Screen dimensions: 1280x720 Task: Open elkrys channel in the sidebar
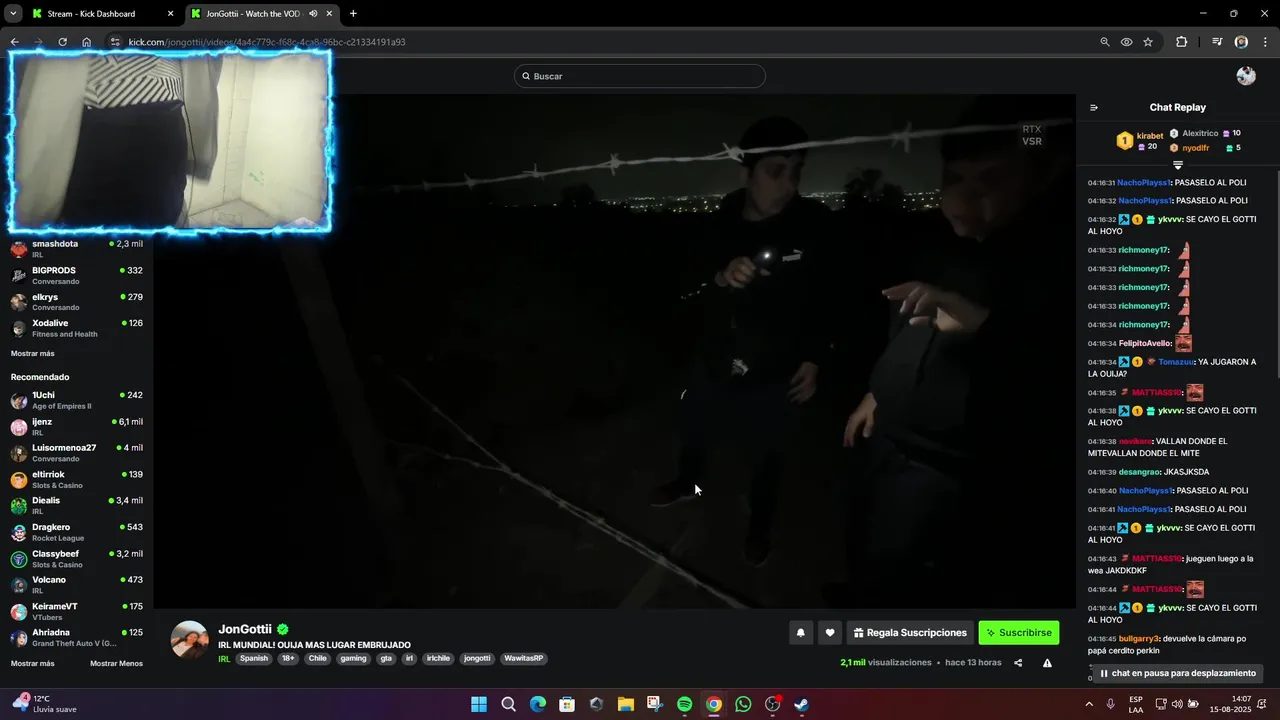pyautogui.click(x=77, y=302)
